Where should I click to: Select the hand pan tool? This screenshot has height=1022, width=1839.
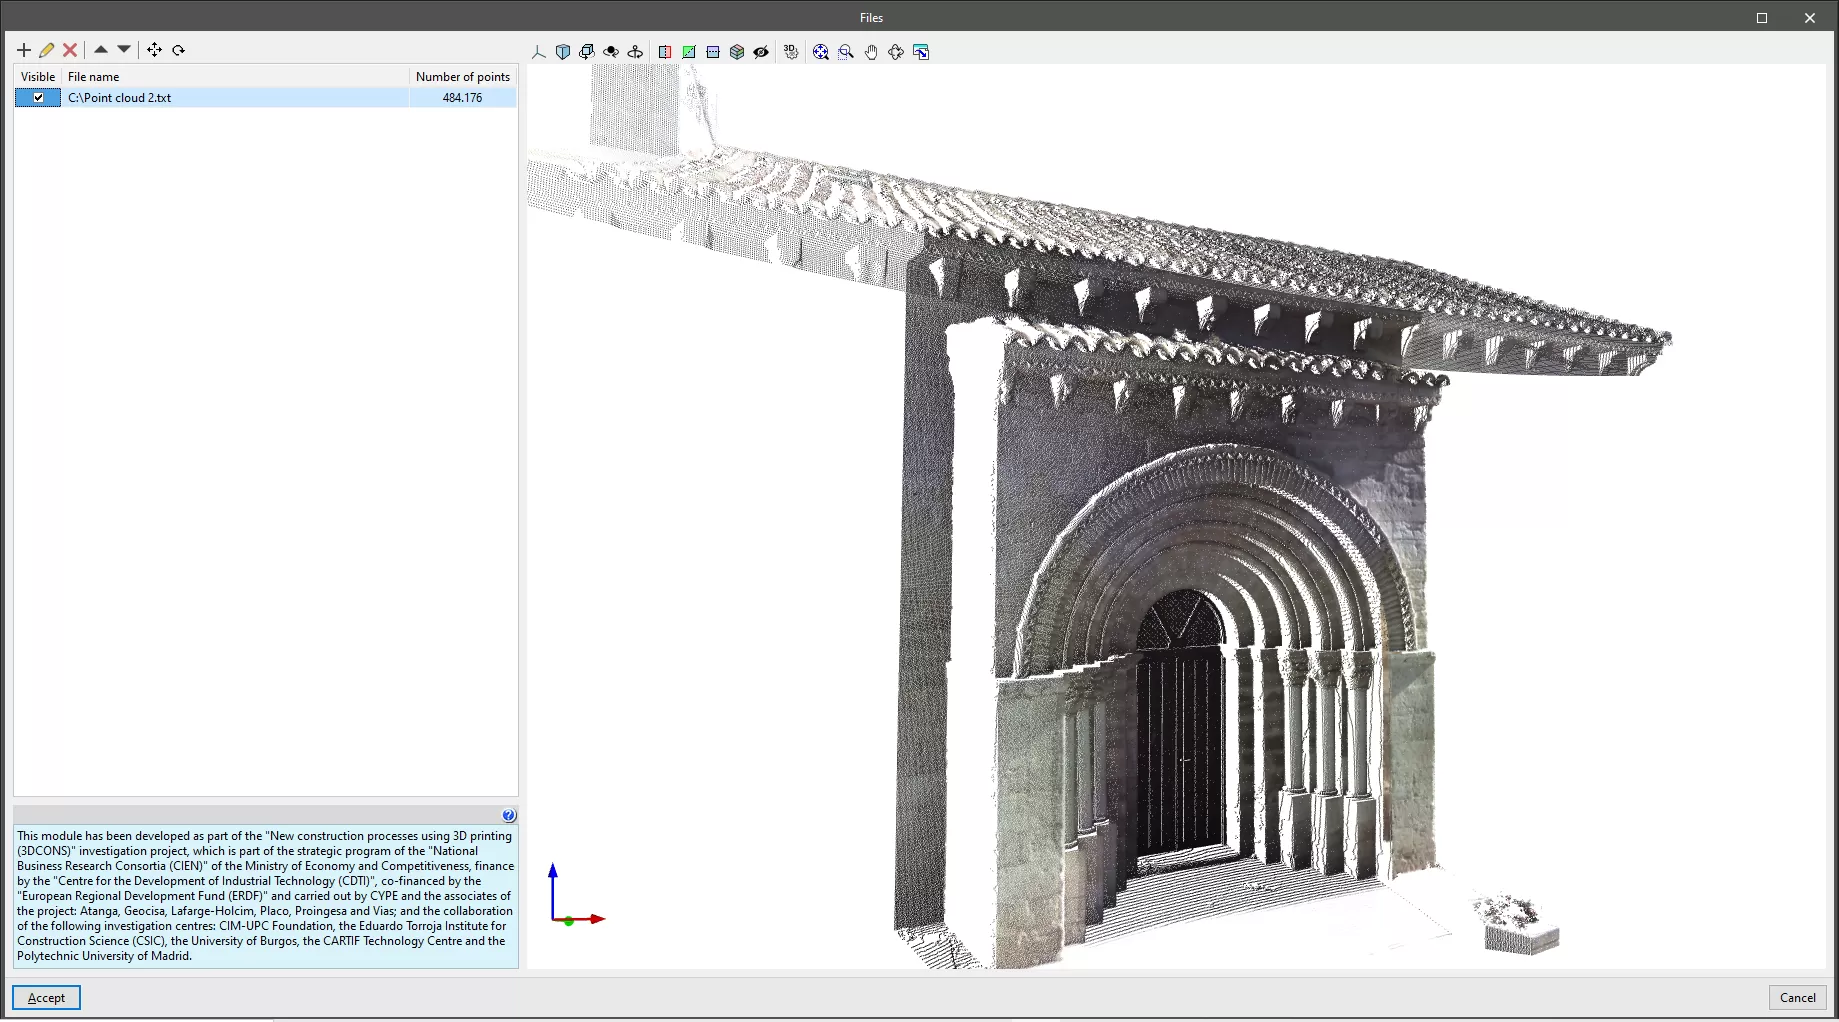(x=871, y=52)
